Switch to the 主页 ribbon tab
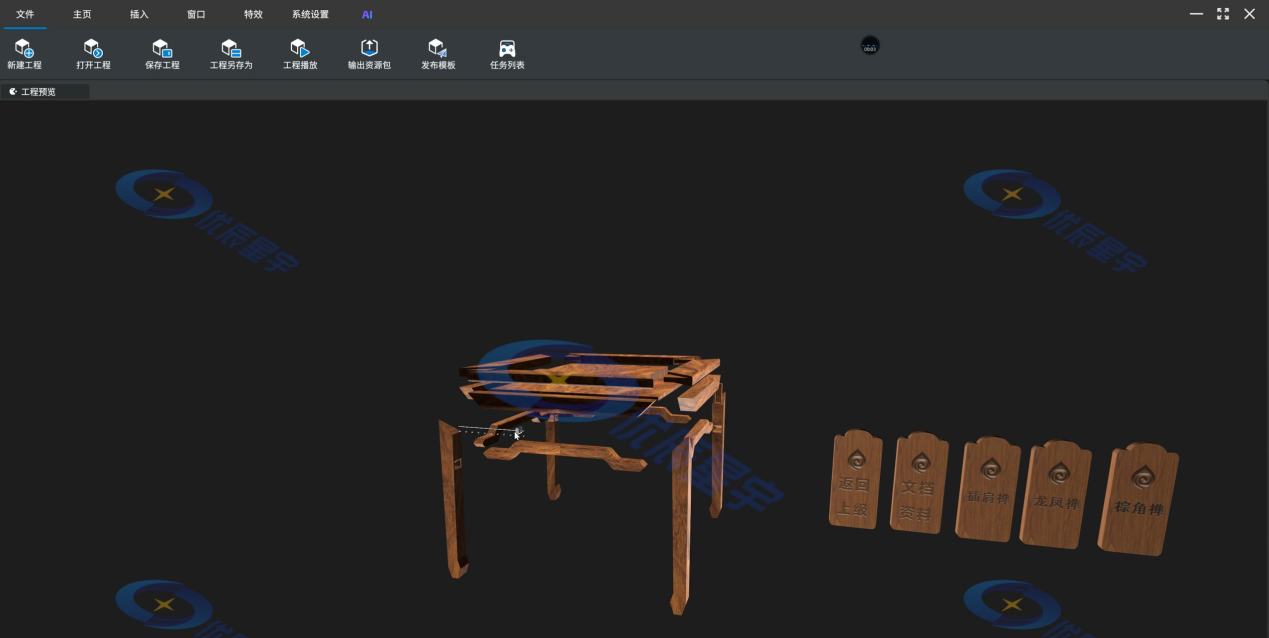The image size is (1269, 638). 80,14
